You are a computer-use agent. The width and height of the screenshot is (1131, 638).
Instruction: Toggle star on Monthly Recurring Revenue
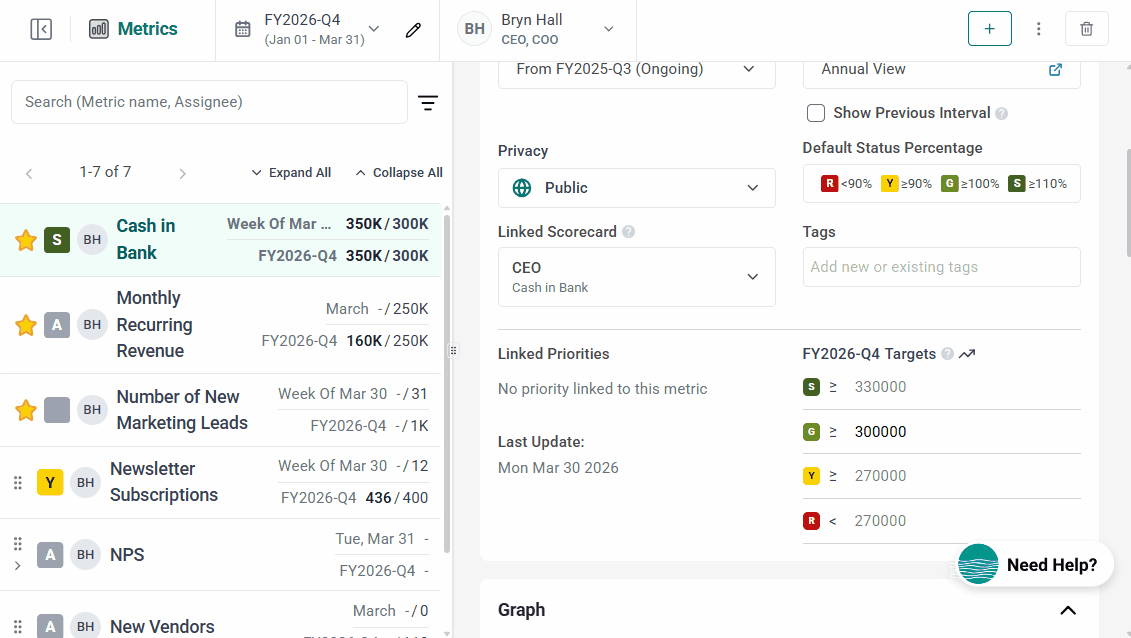[26, 325]
